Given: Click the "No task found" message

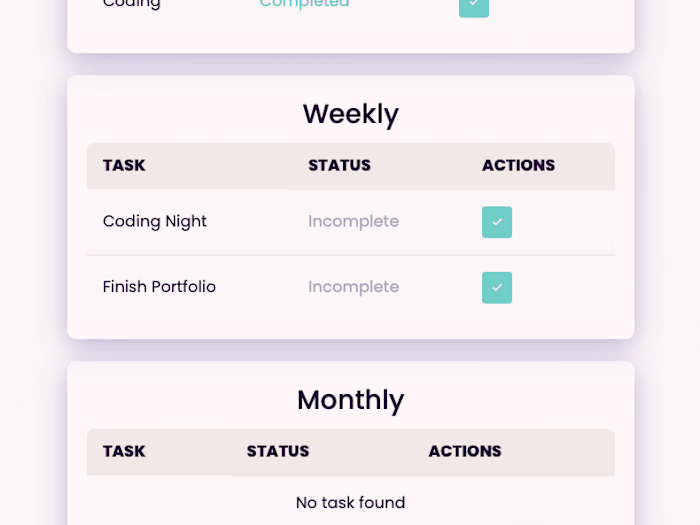Looking at the screenshot, I should pos(350,503).
